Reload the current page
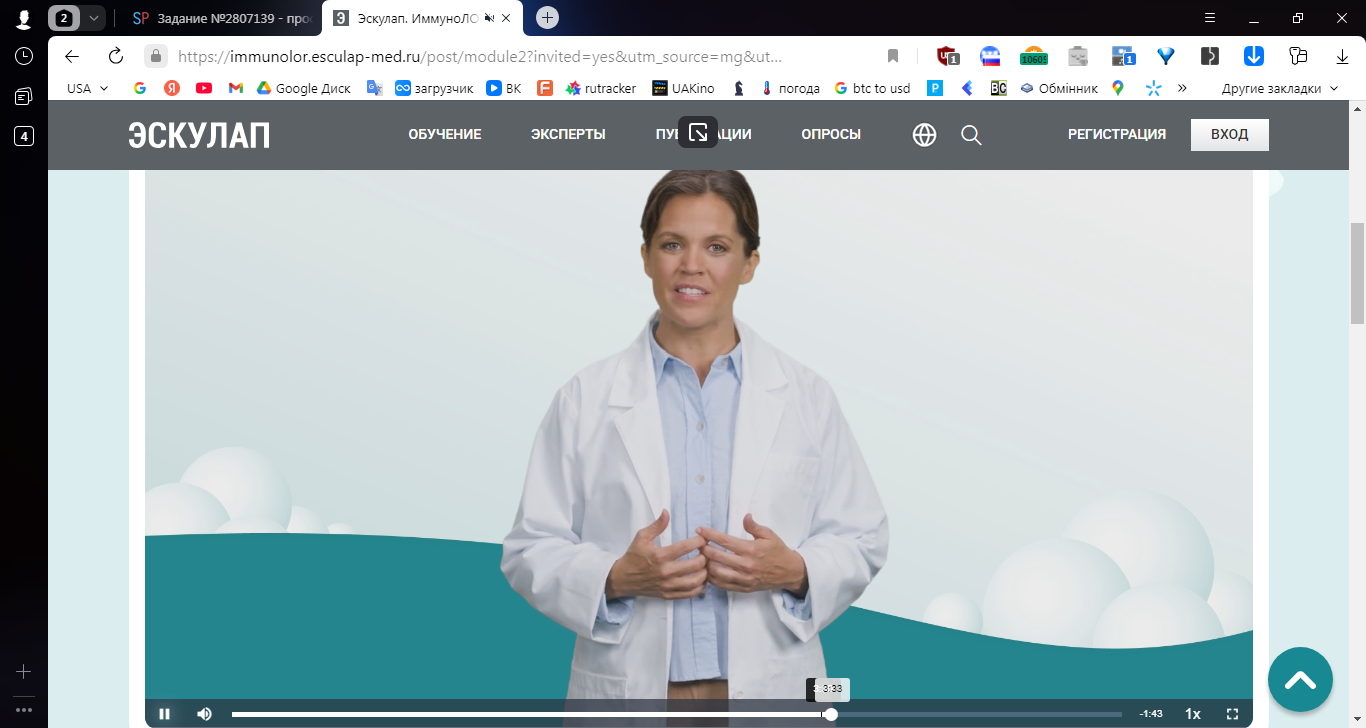The height and width of the screenshot is (728, 1366). [x=116, y=56]
